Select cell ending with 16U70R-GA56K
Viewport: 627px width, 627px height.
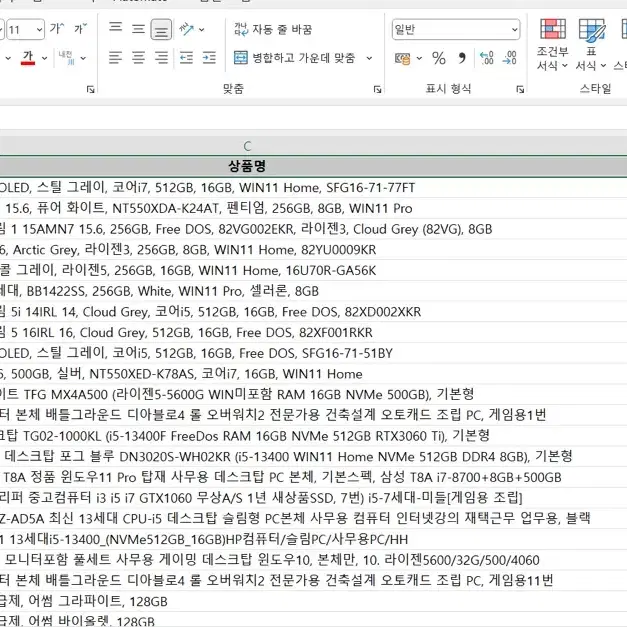314,271
